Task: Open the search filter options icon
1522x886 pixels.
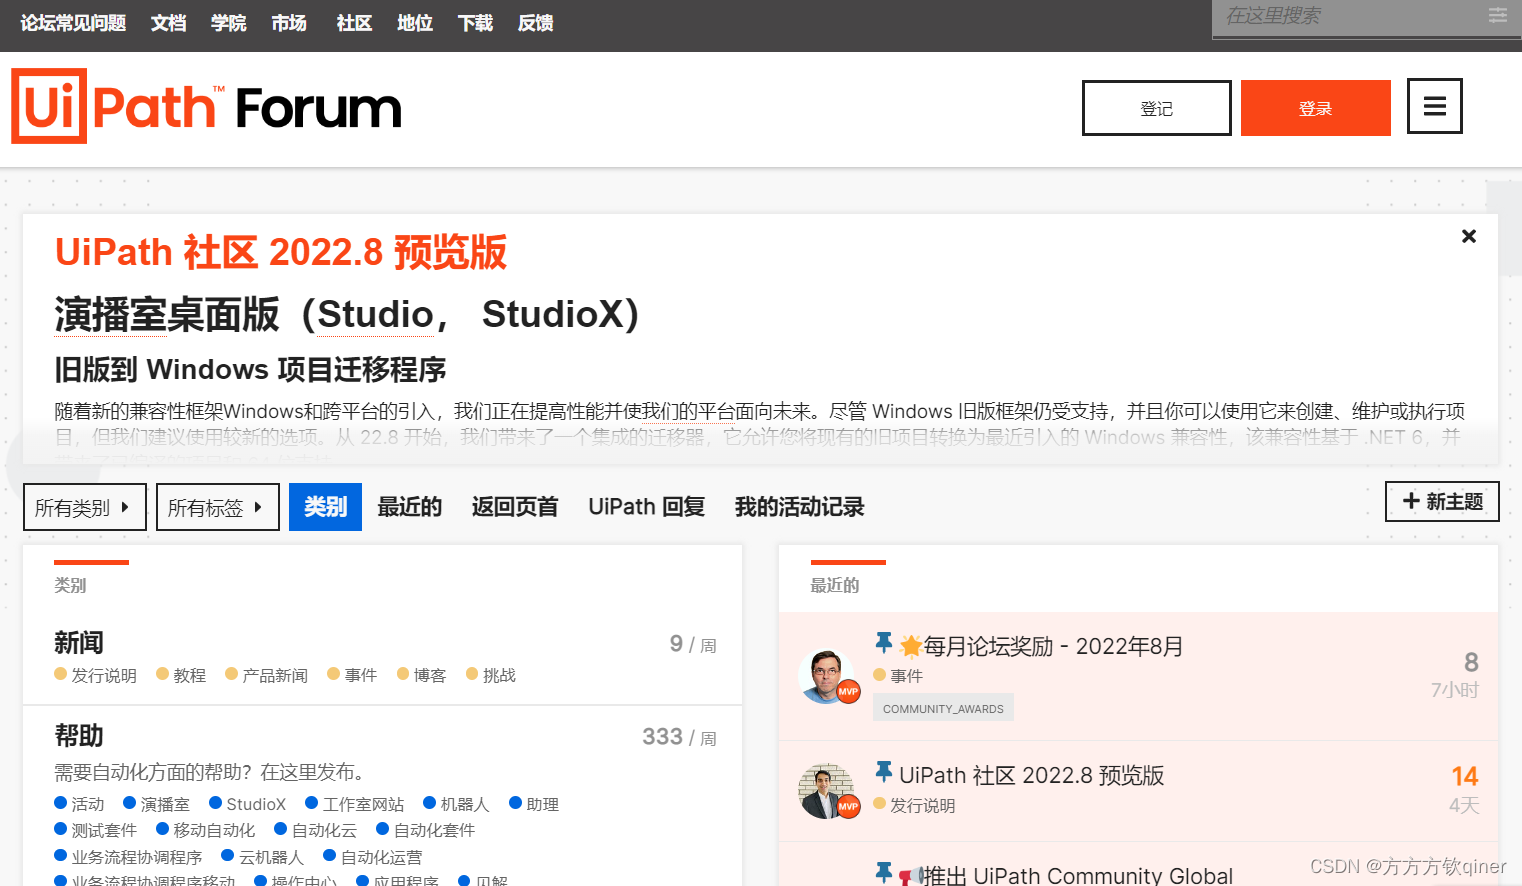Action: coord(1497,17)
